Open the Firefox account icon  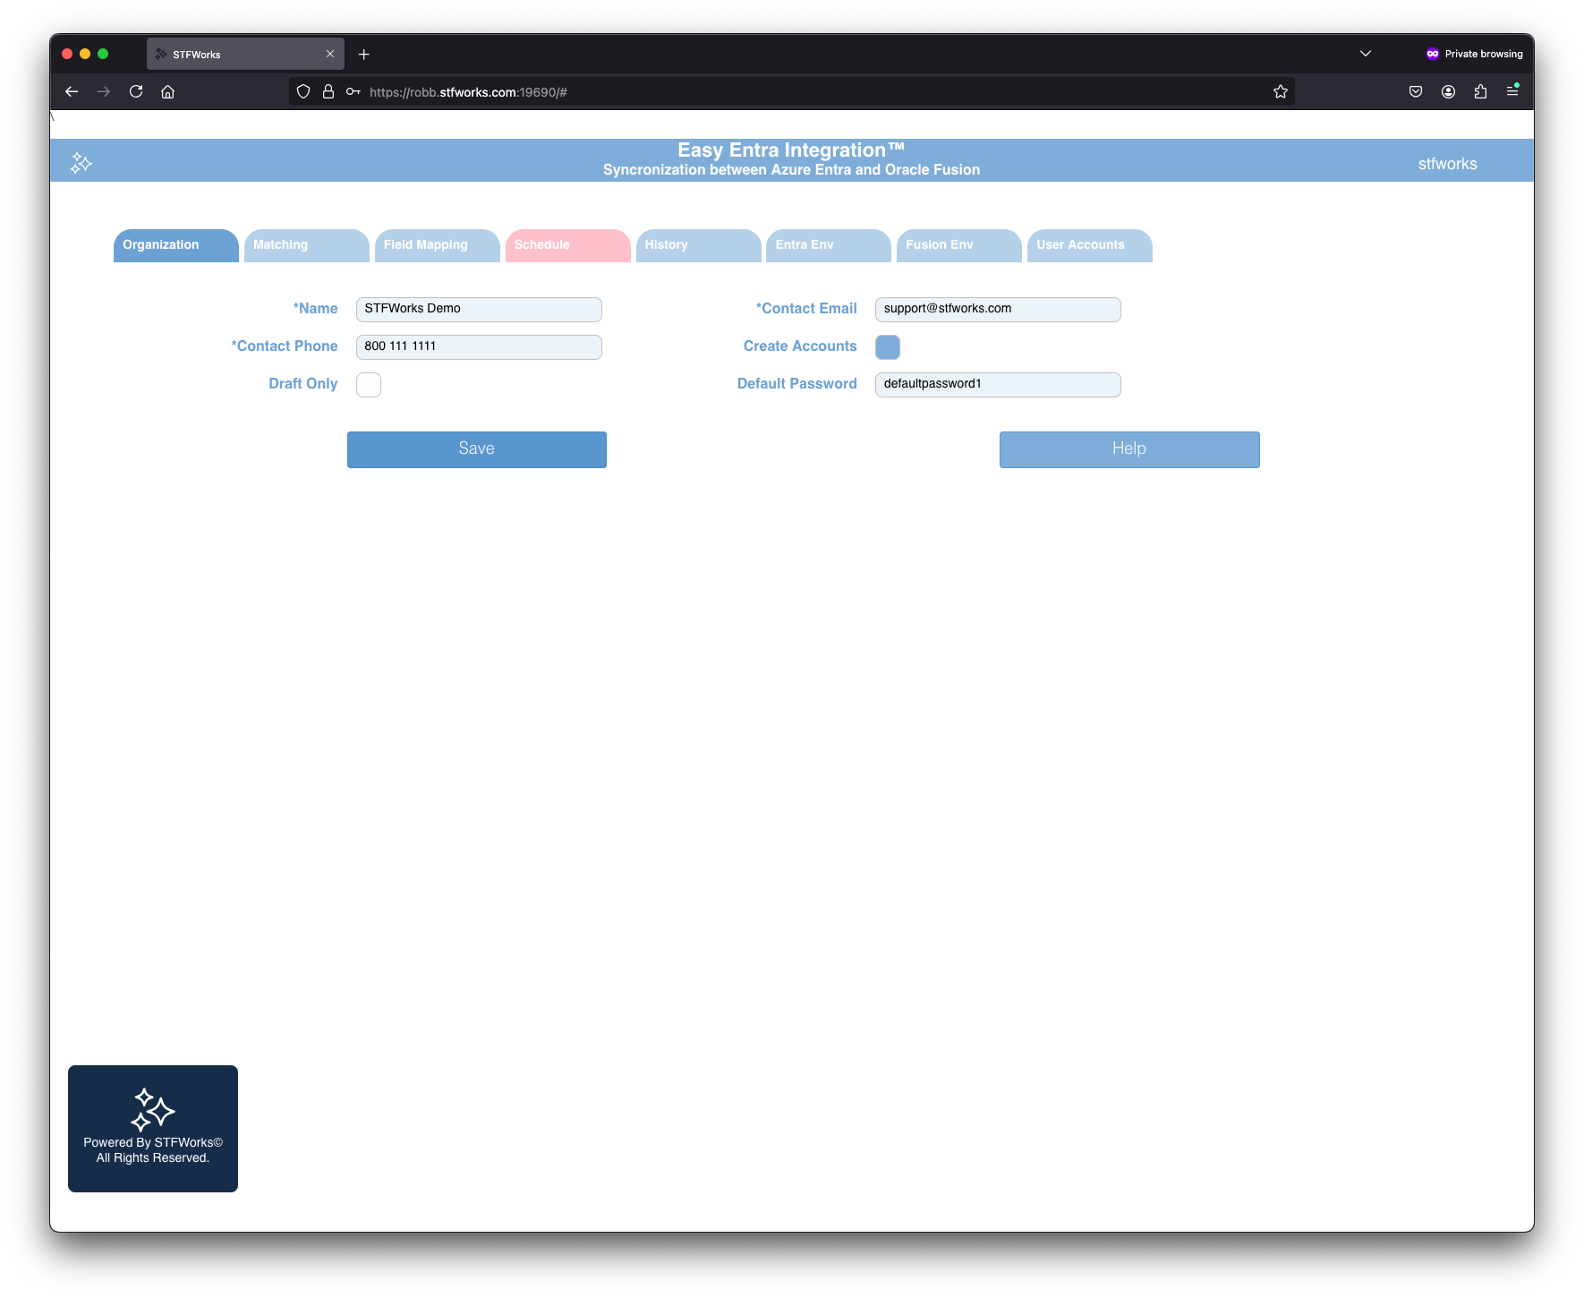pos(1448,92)
